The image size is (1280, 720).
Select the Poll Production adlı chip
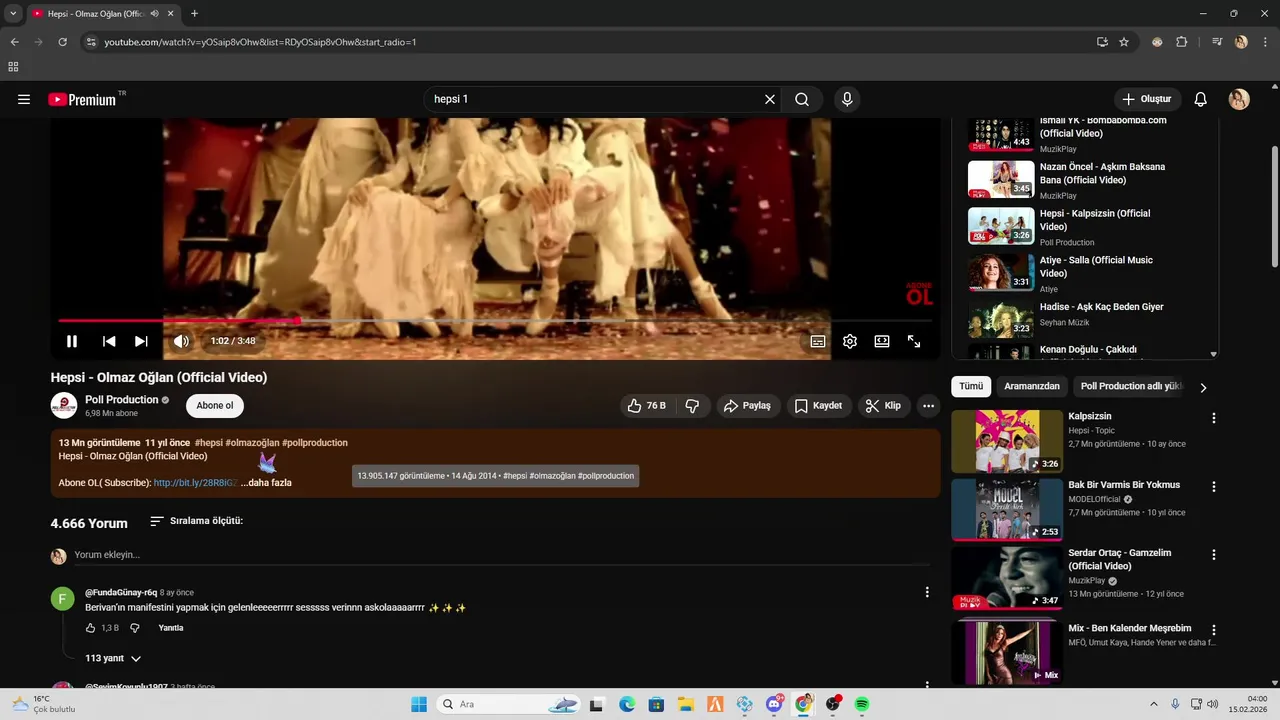[1130, 386]
